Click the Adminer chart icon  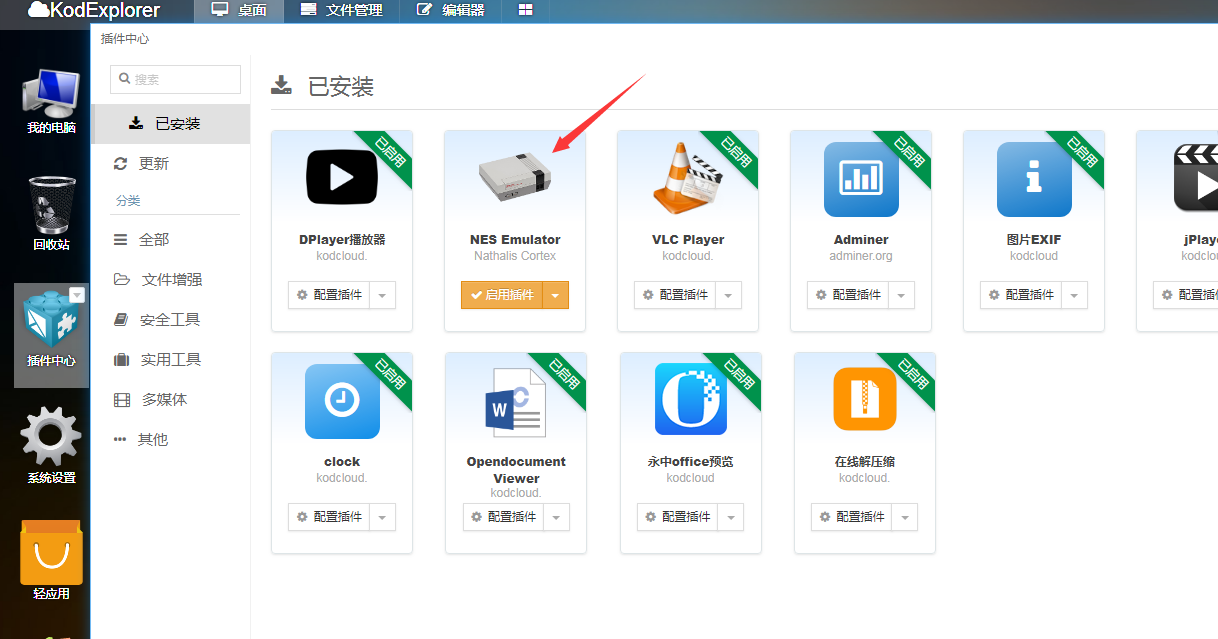pos(860,180)
